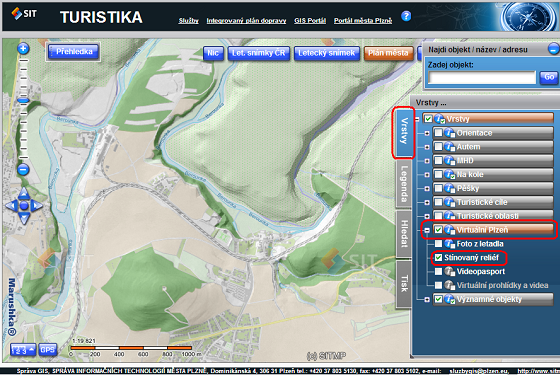Click the top tick of zoom scale
The height and width of the screenshot is (375, 560).
(x=23, y=61)
